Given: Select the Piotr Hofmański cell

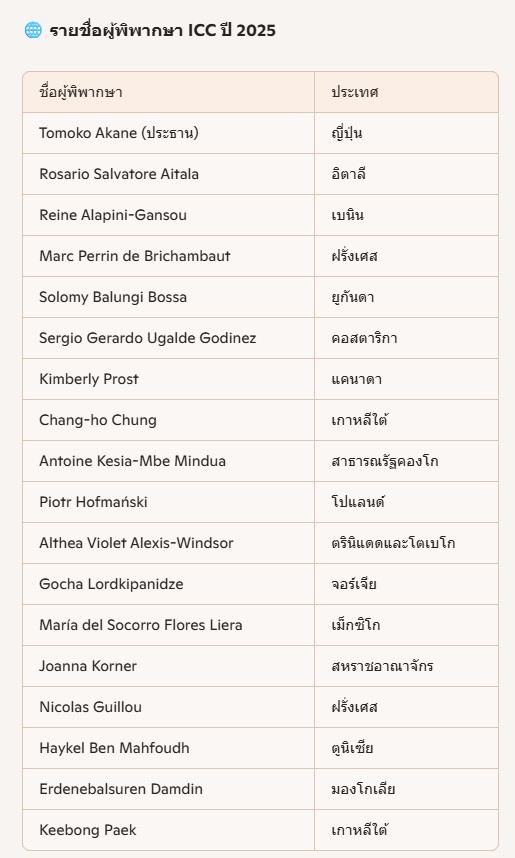Looking at the screenshot, I should coord(169,502).
